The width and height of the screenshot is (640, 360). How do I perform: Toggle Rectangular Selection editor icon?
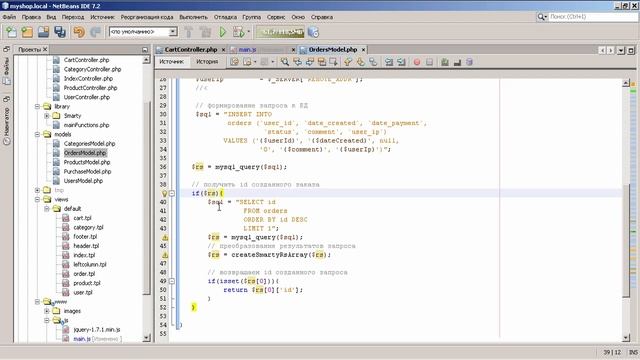[x=333, y=62]
